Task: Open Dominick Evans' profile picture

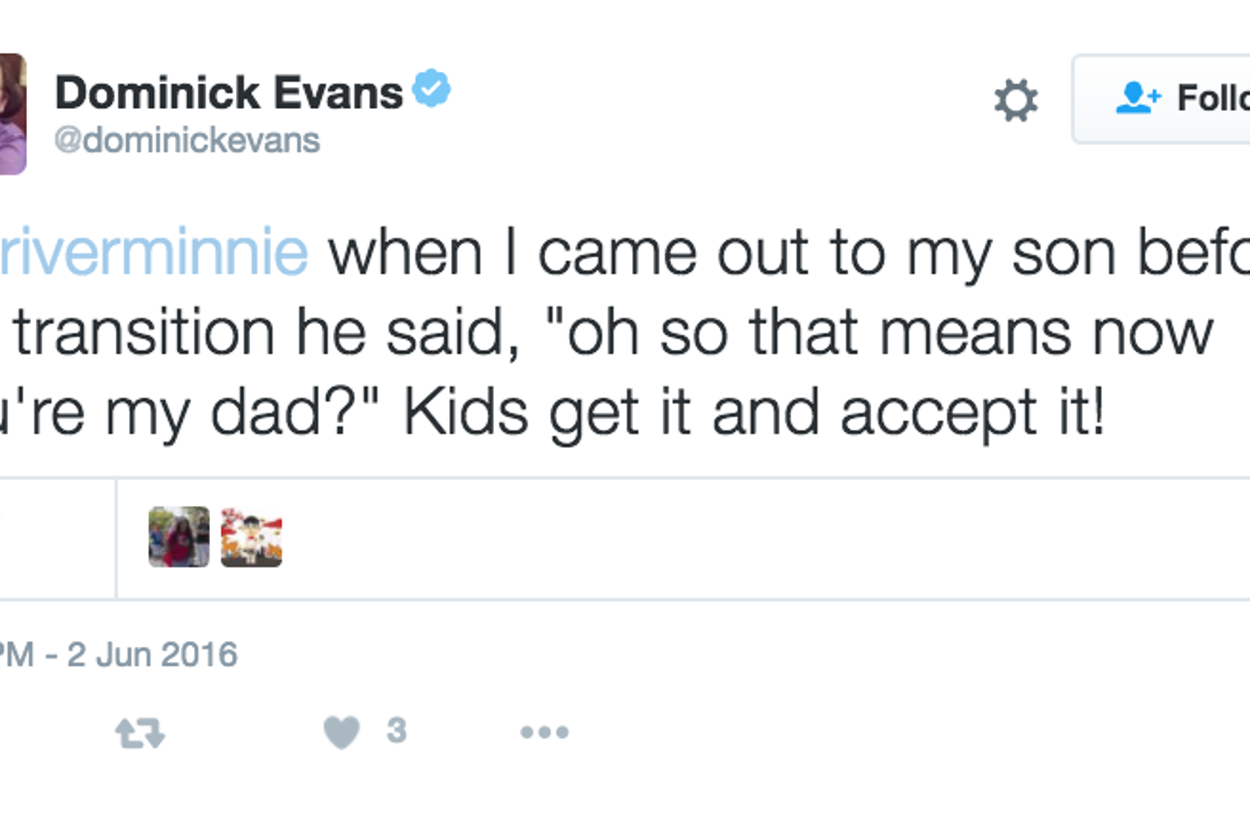Action: coord(12,114)
